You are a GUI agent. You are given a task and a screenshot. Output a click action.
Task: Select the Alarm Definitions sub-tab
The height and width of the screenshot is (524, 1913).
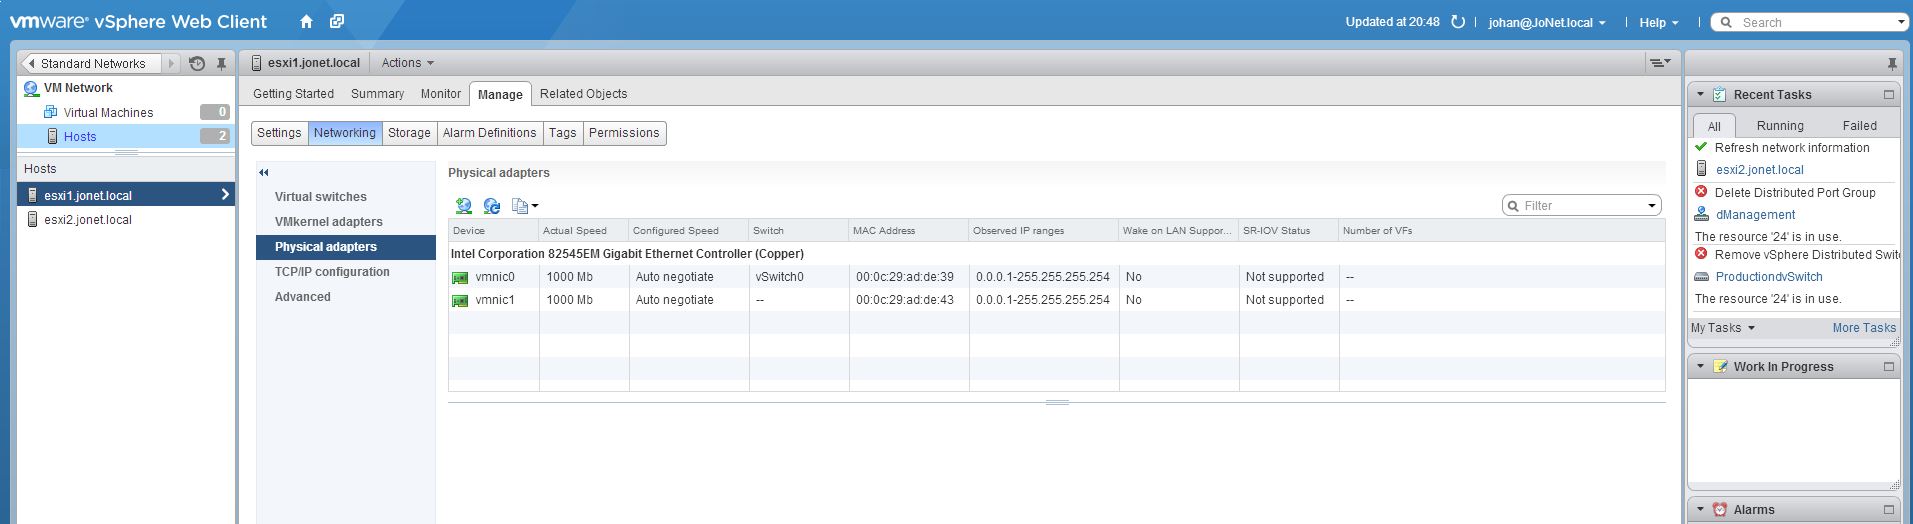pyautogui.click(x=489, y=133)
